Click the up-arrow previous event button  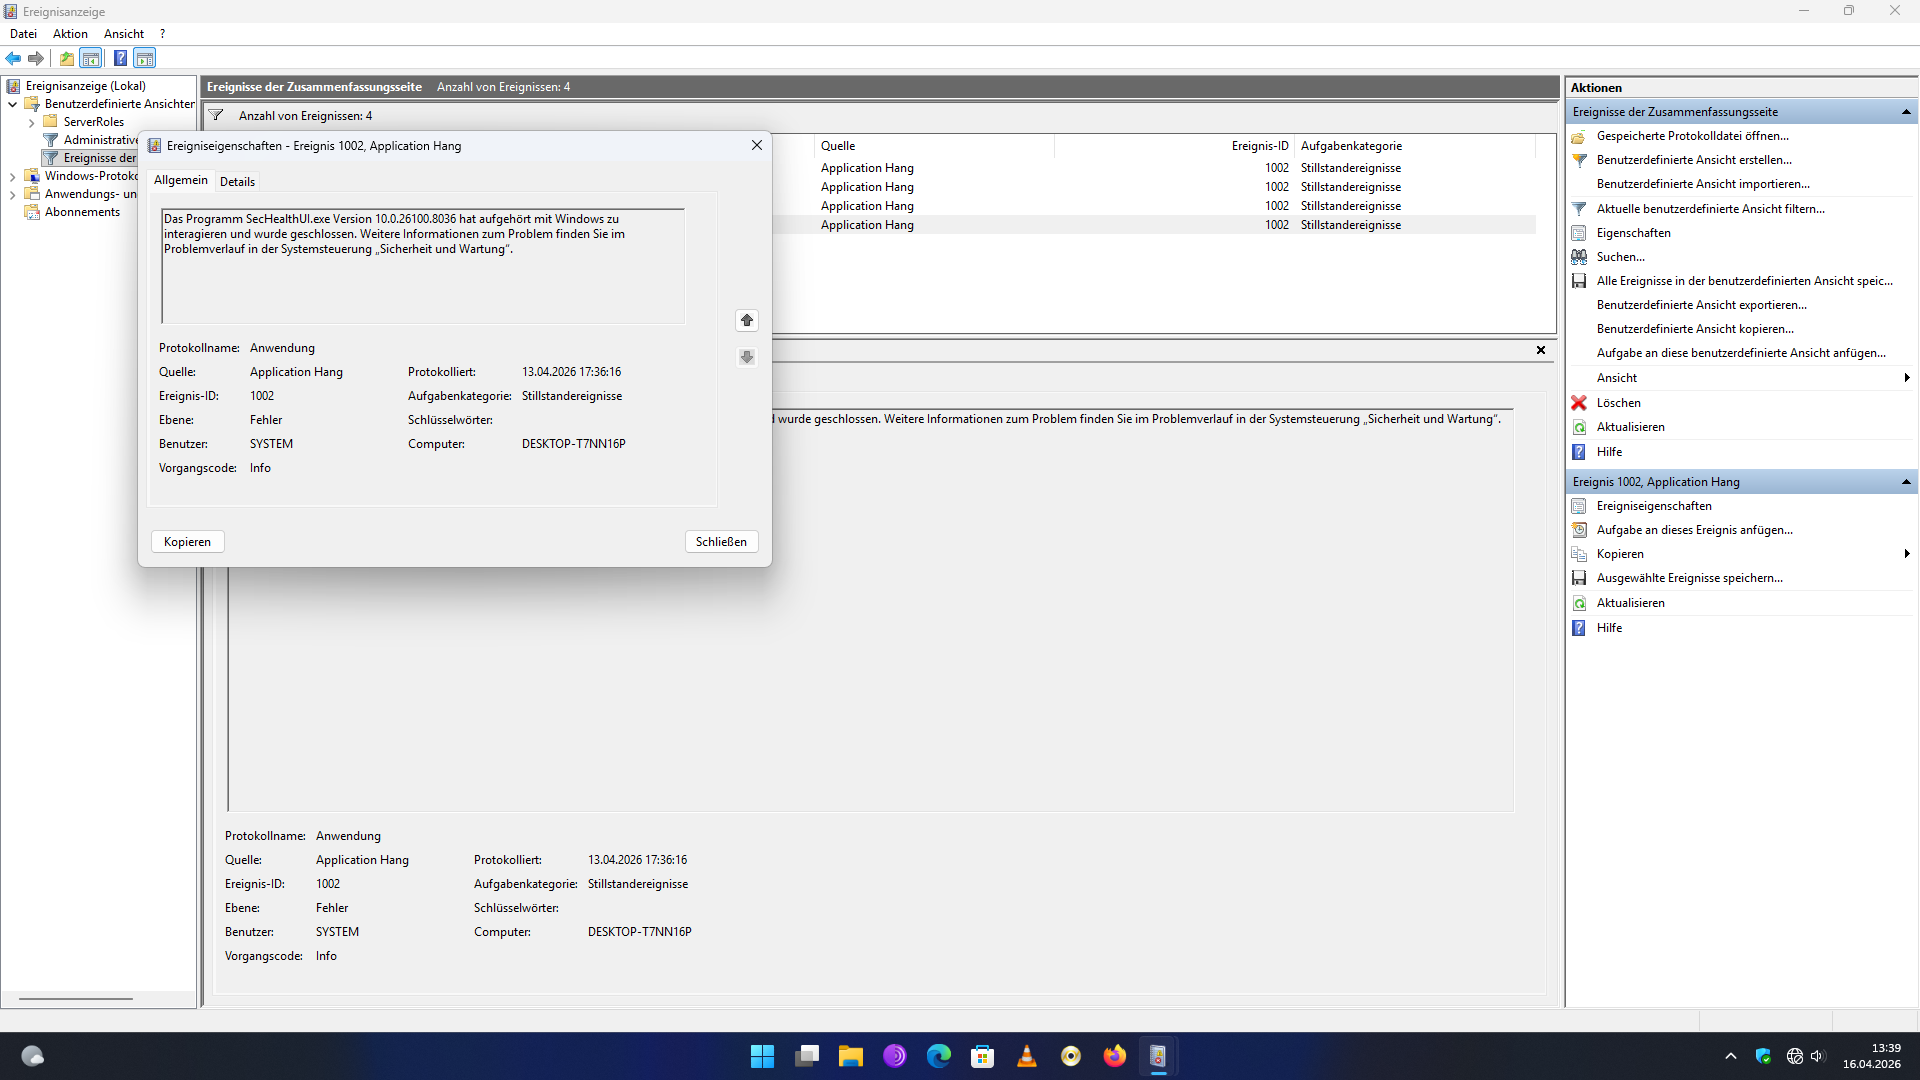(x=746, y=320)
